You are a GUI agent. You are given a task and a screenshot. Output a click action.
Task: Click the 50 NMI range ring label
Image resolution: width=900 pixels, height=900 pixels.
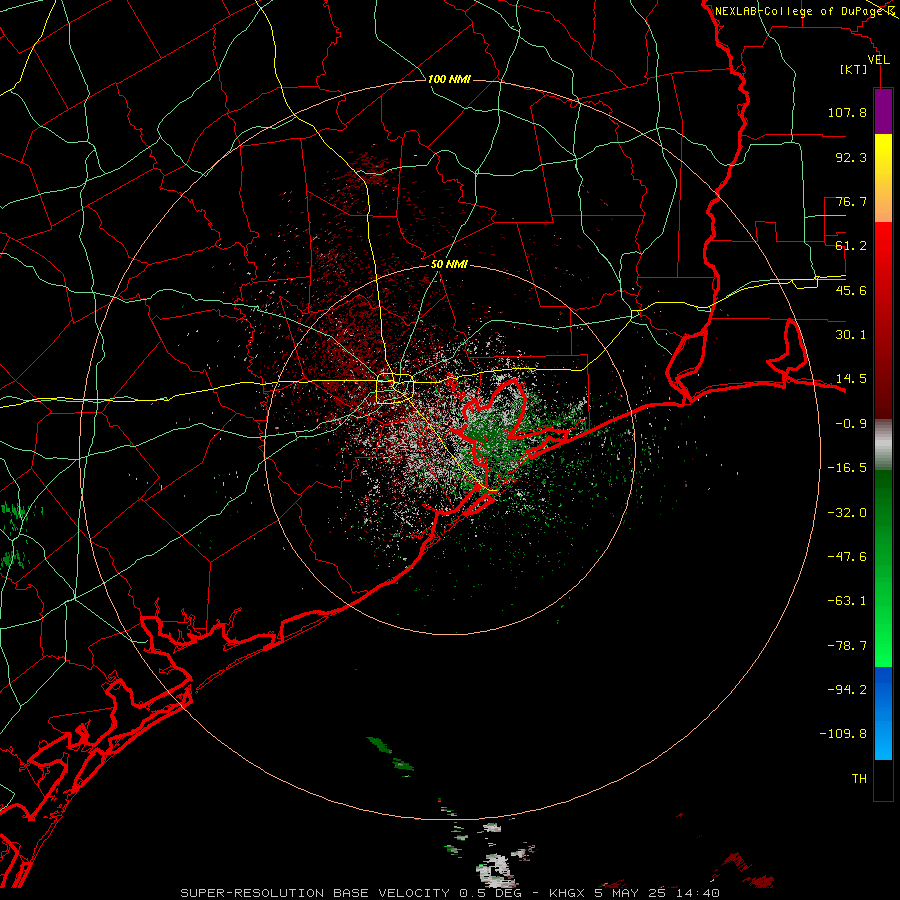click(x=449, y=265)
